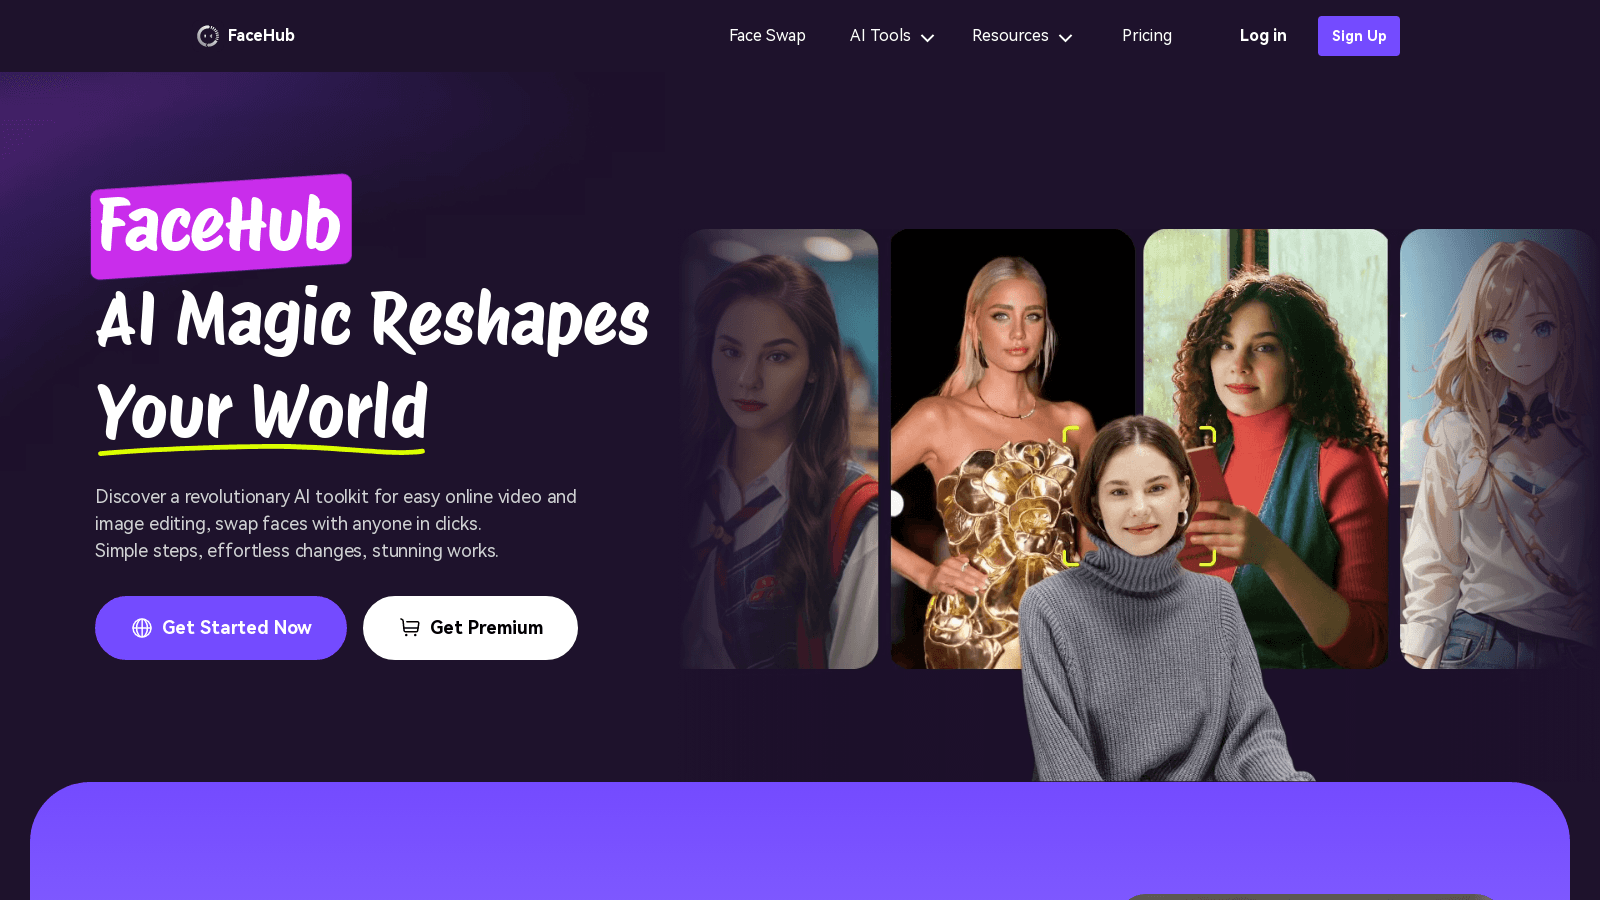Select the anime girl illustration thumbnail
Viewport: 1600px width, 900px height.
pos(1498,449)
